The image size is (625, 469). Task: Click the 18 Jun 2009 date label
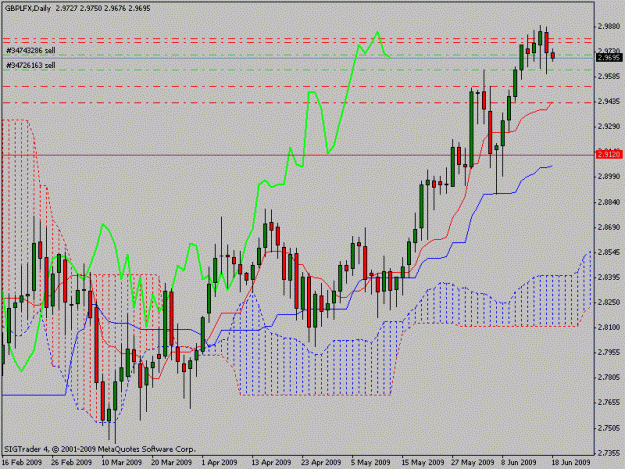coord(571,462)
